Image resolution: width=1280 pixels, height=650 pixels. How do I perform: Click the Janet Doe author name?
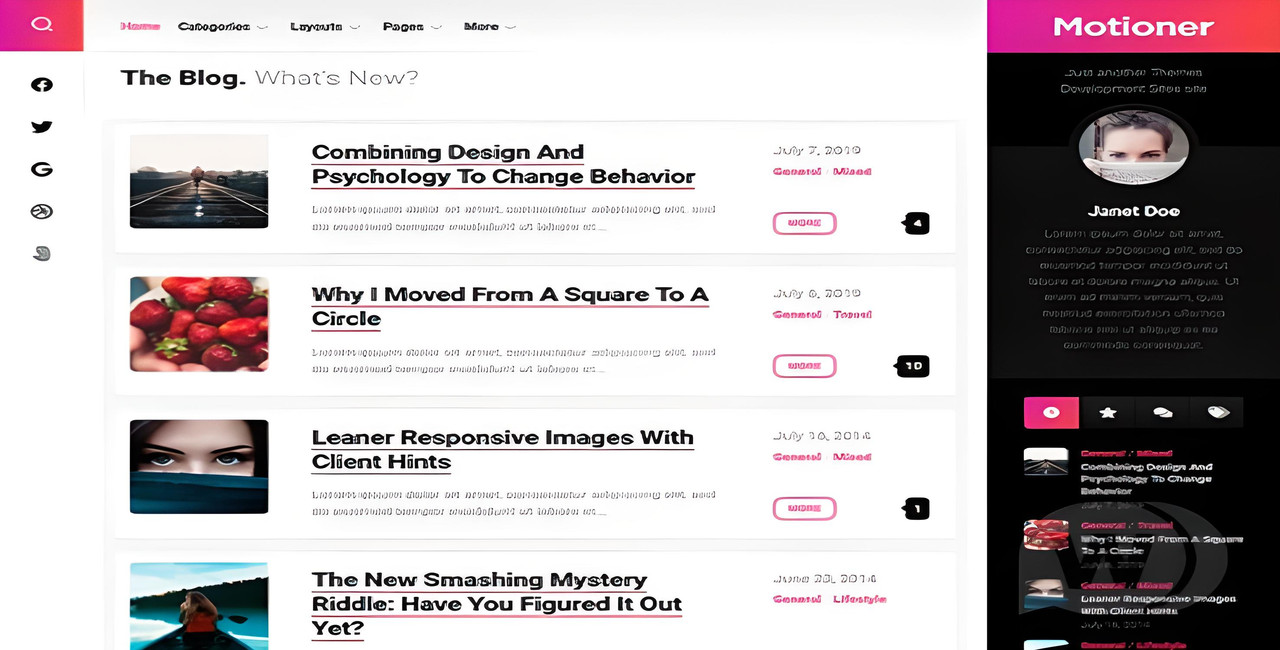tap(1134, 211)
